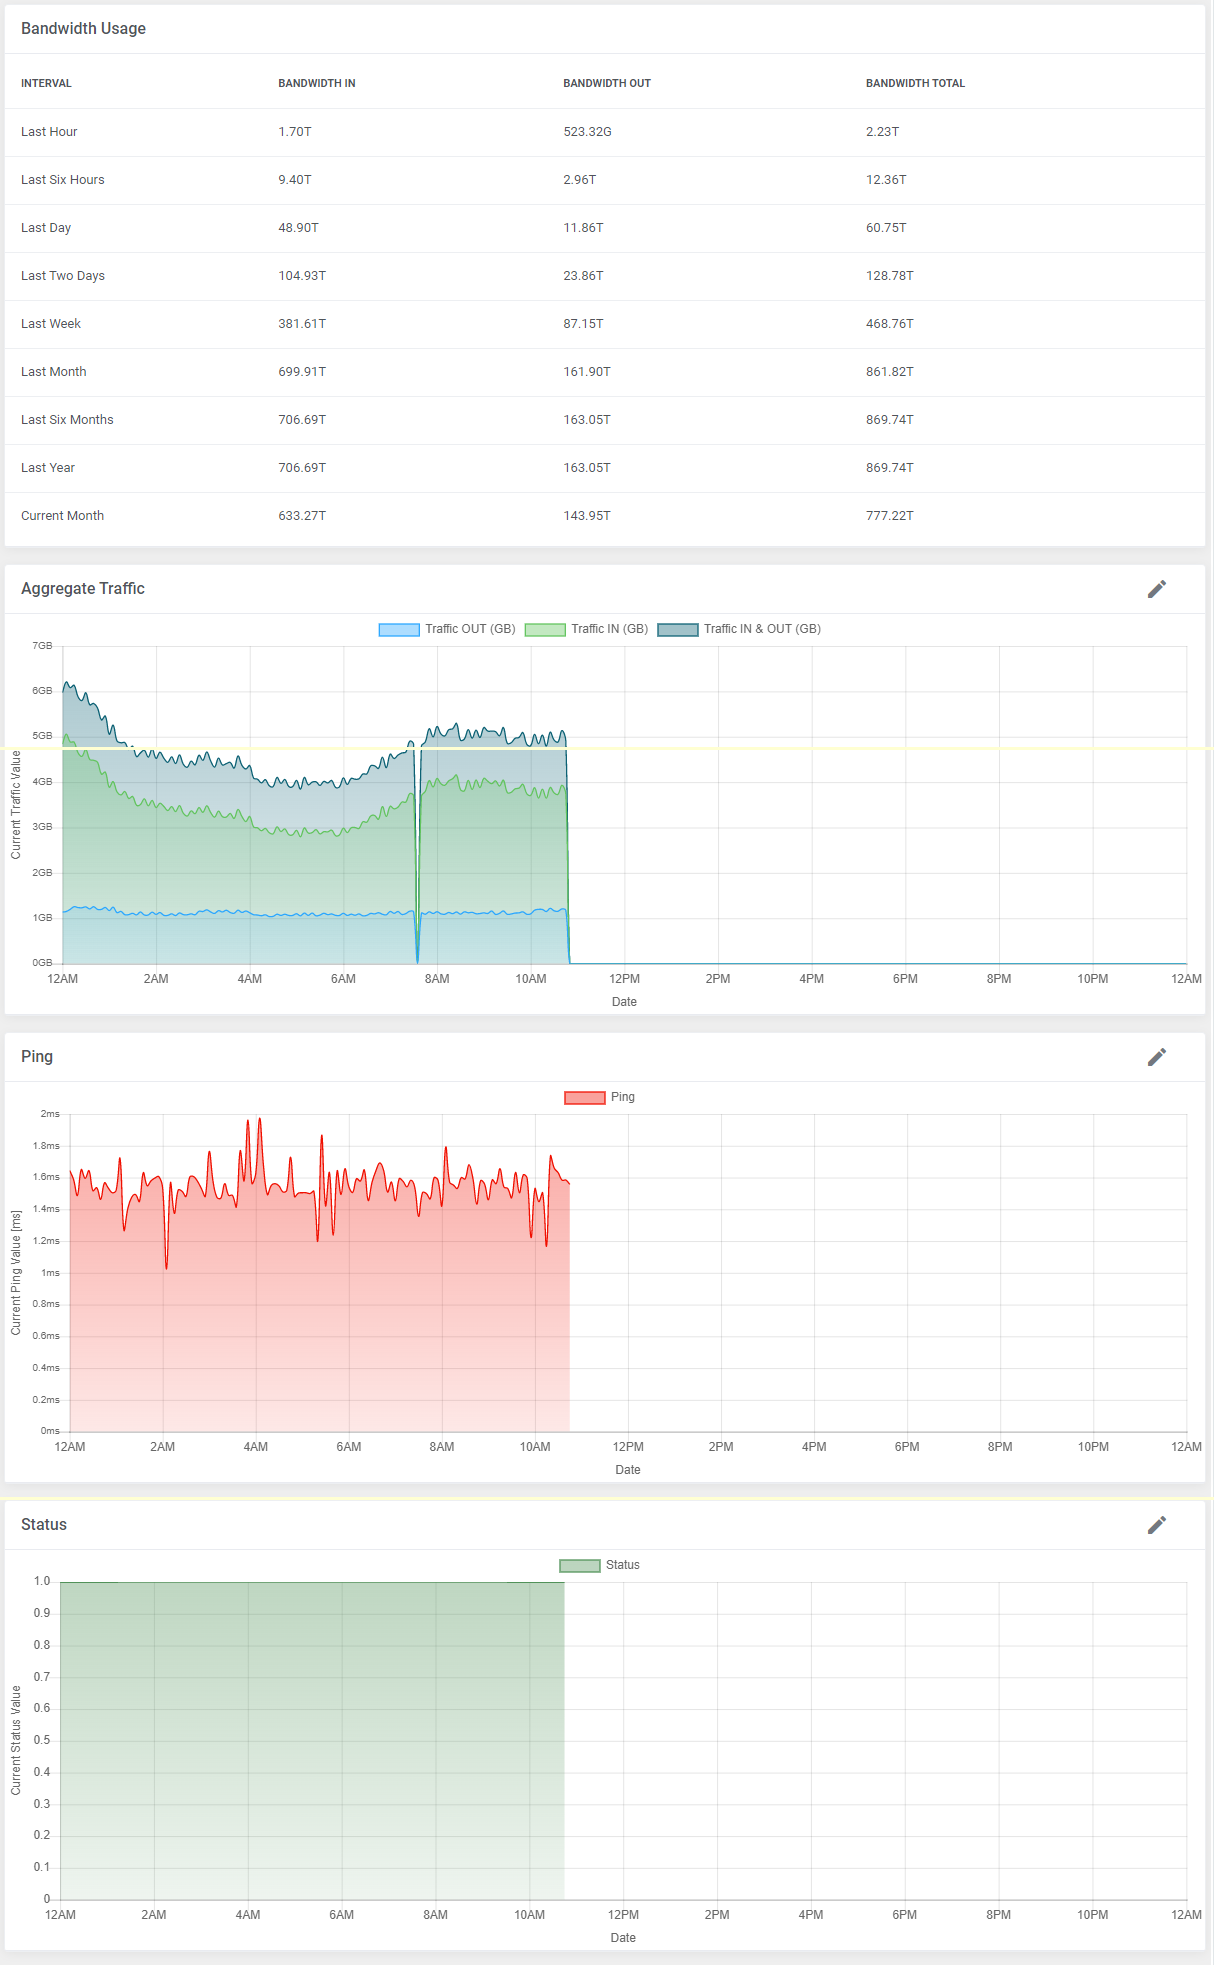Image resolution: width=1214 pixels, height=1965 pixels.
Task: Select the 699.91T Last Month value
Action: click(302, 372)
